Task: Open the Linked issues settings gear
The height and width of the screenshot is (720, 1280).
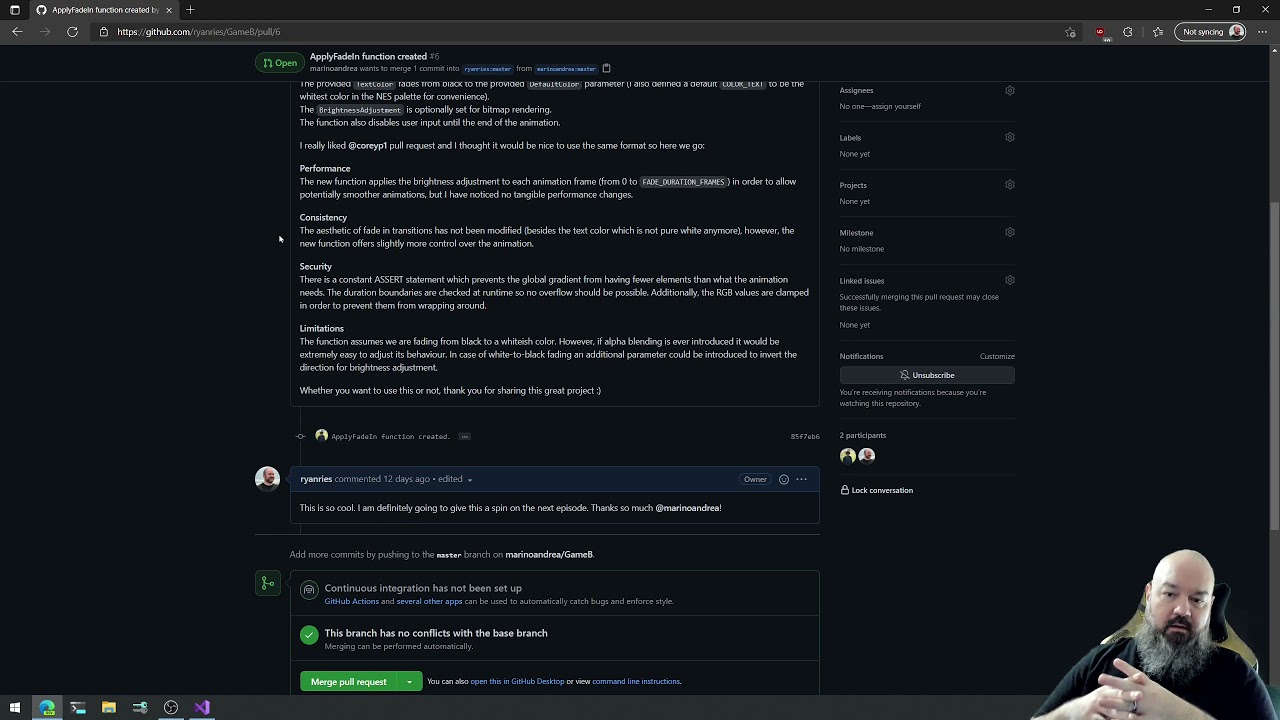Action: coord(1010,280)
